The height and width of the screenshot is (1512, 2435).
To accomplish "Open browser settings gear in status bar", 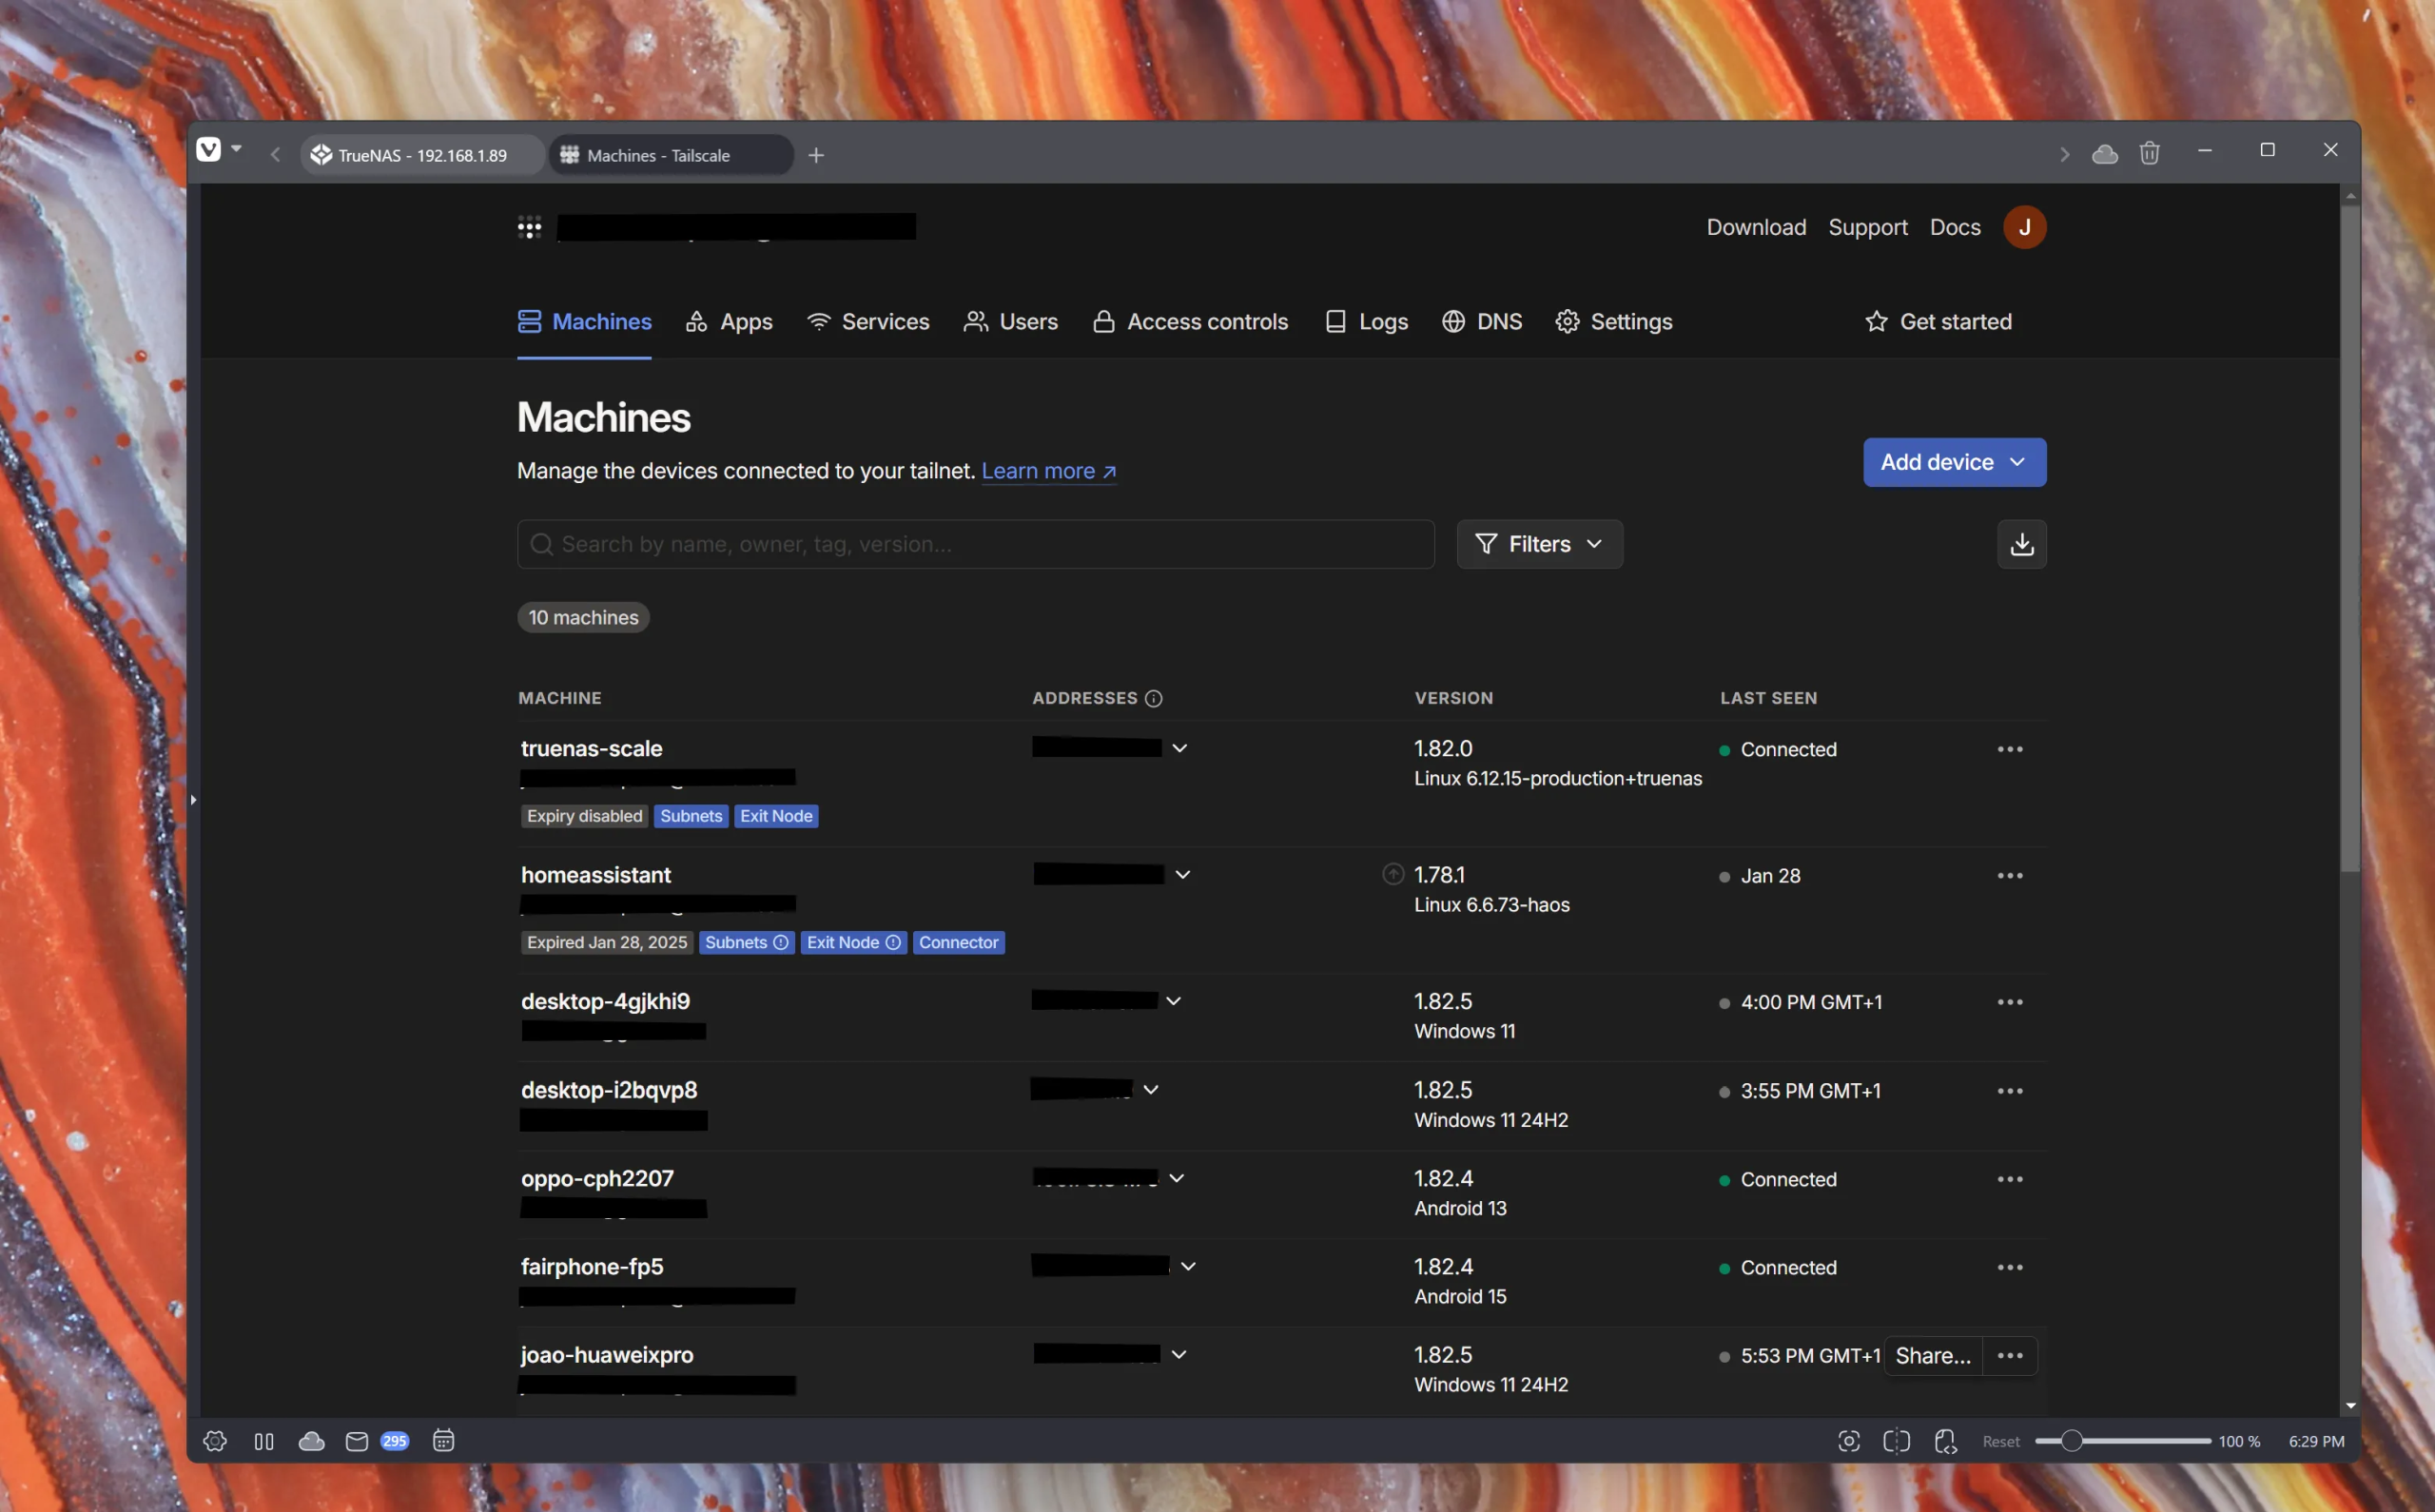I will 215,1441.
